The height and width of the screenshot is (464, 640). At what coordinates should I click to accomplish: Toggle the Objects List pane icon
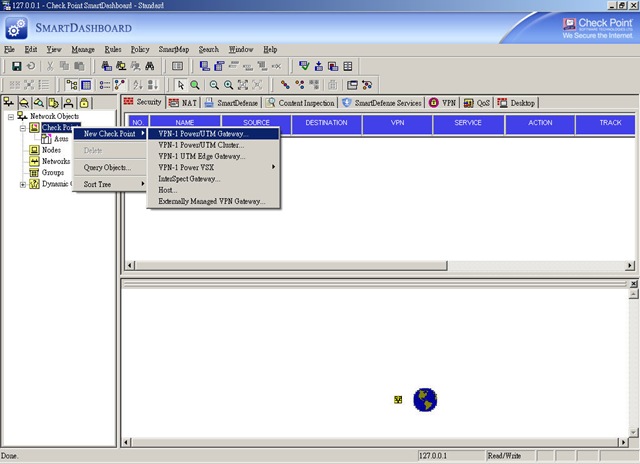tap(105, 85)
